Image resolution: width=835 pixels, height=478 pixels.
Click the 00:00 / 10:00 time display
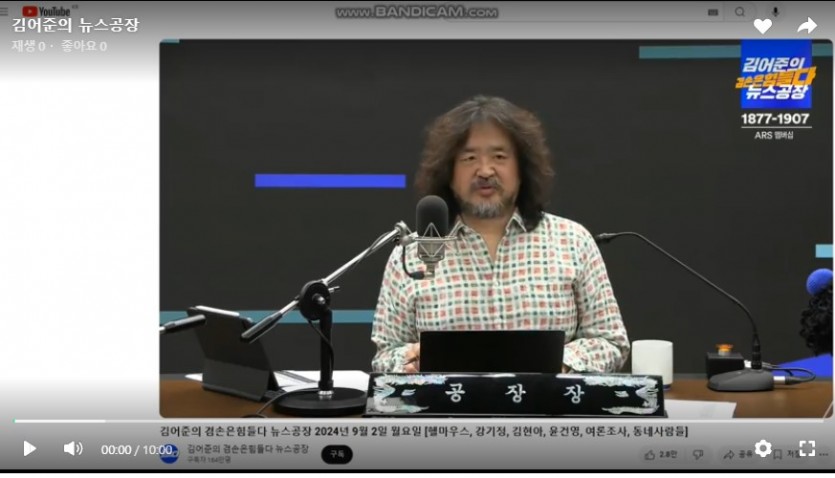137,450
